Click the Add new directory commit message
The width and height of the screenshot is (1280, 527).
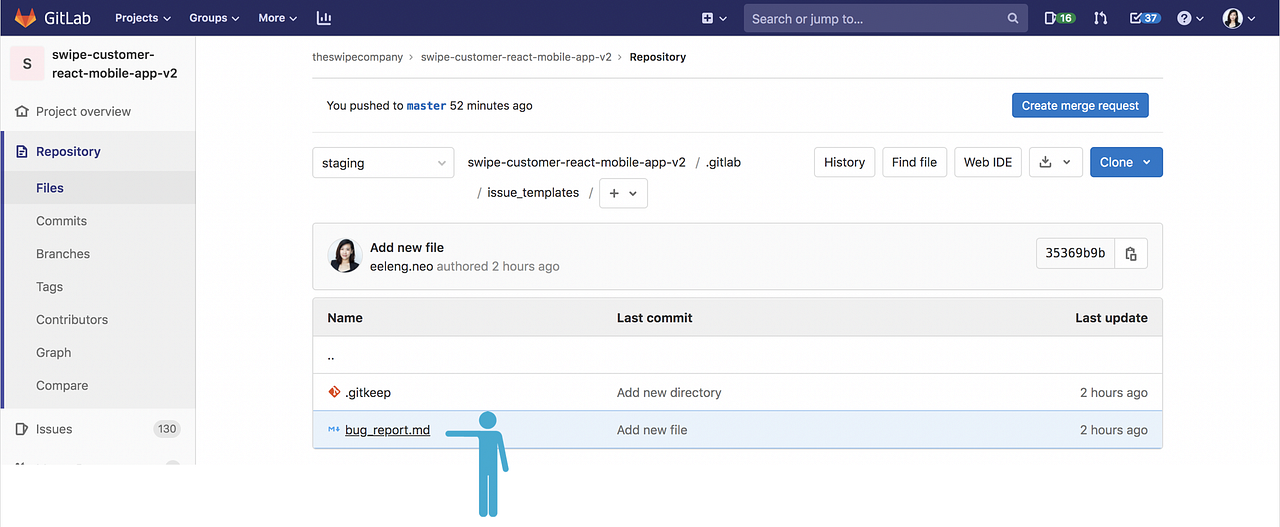(x=669, y=393)
